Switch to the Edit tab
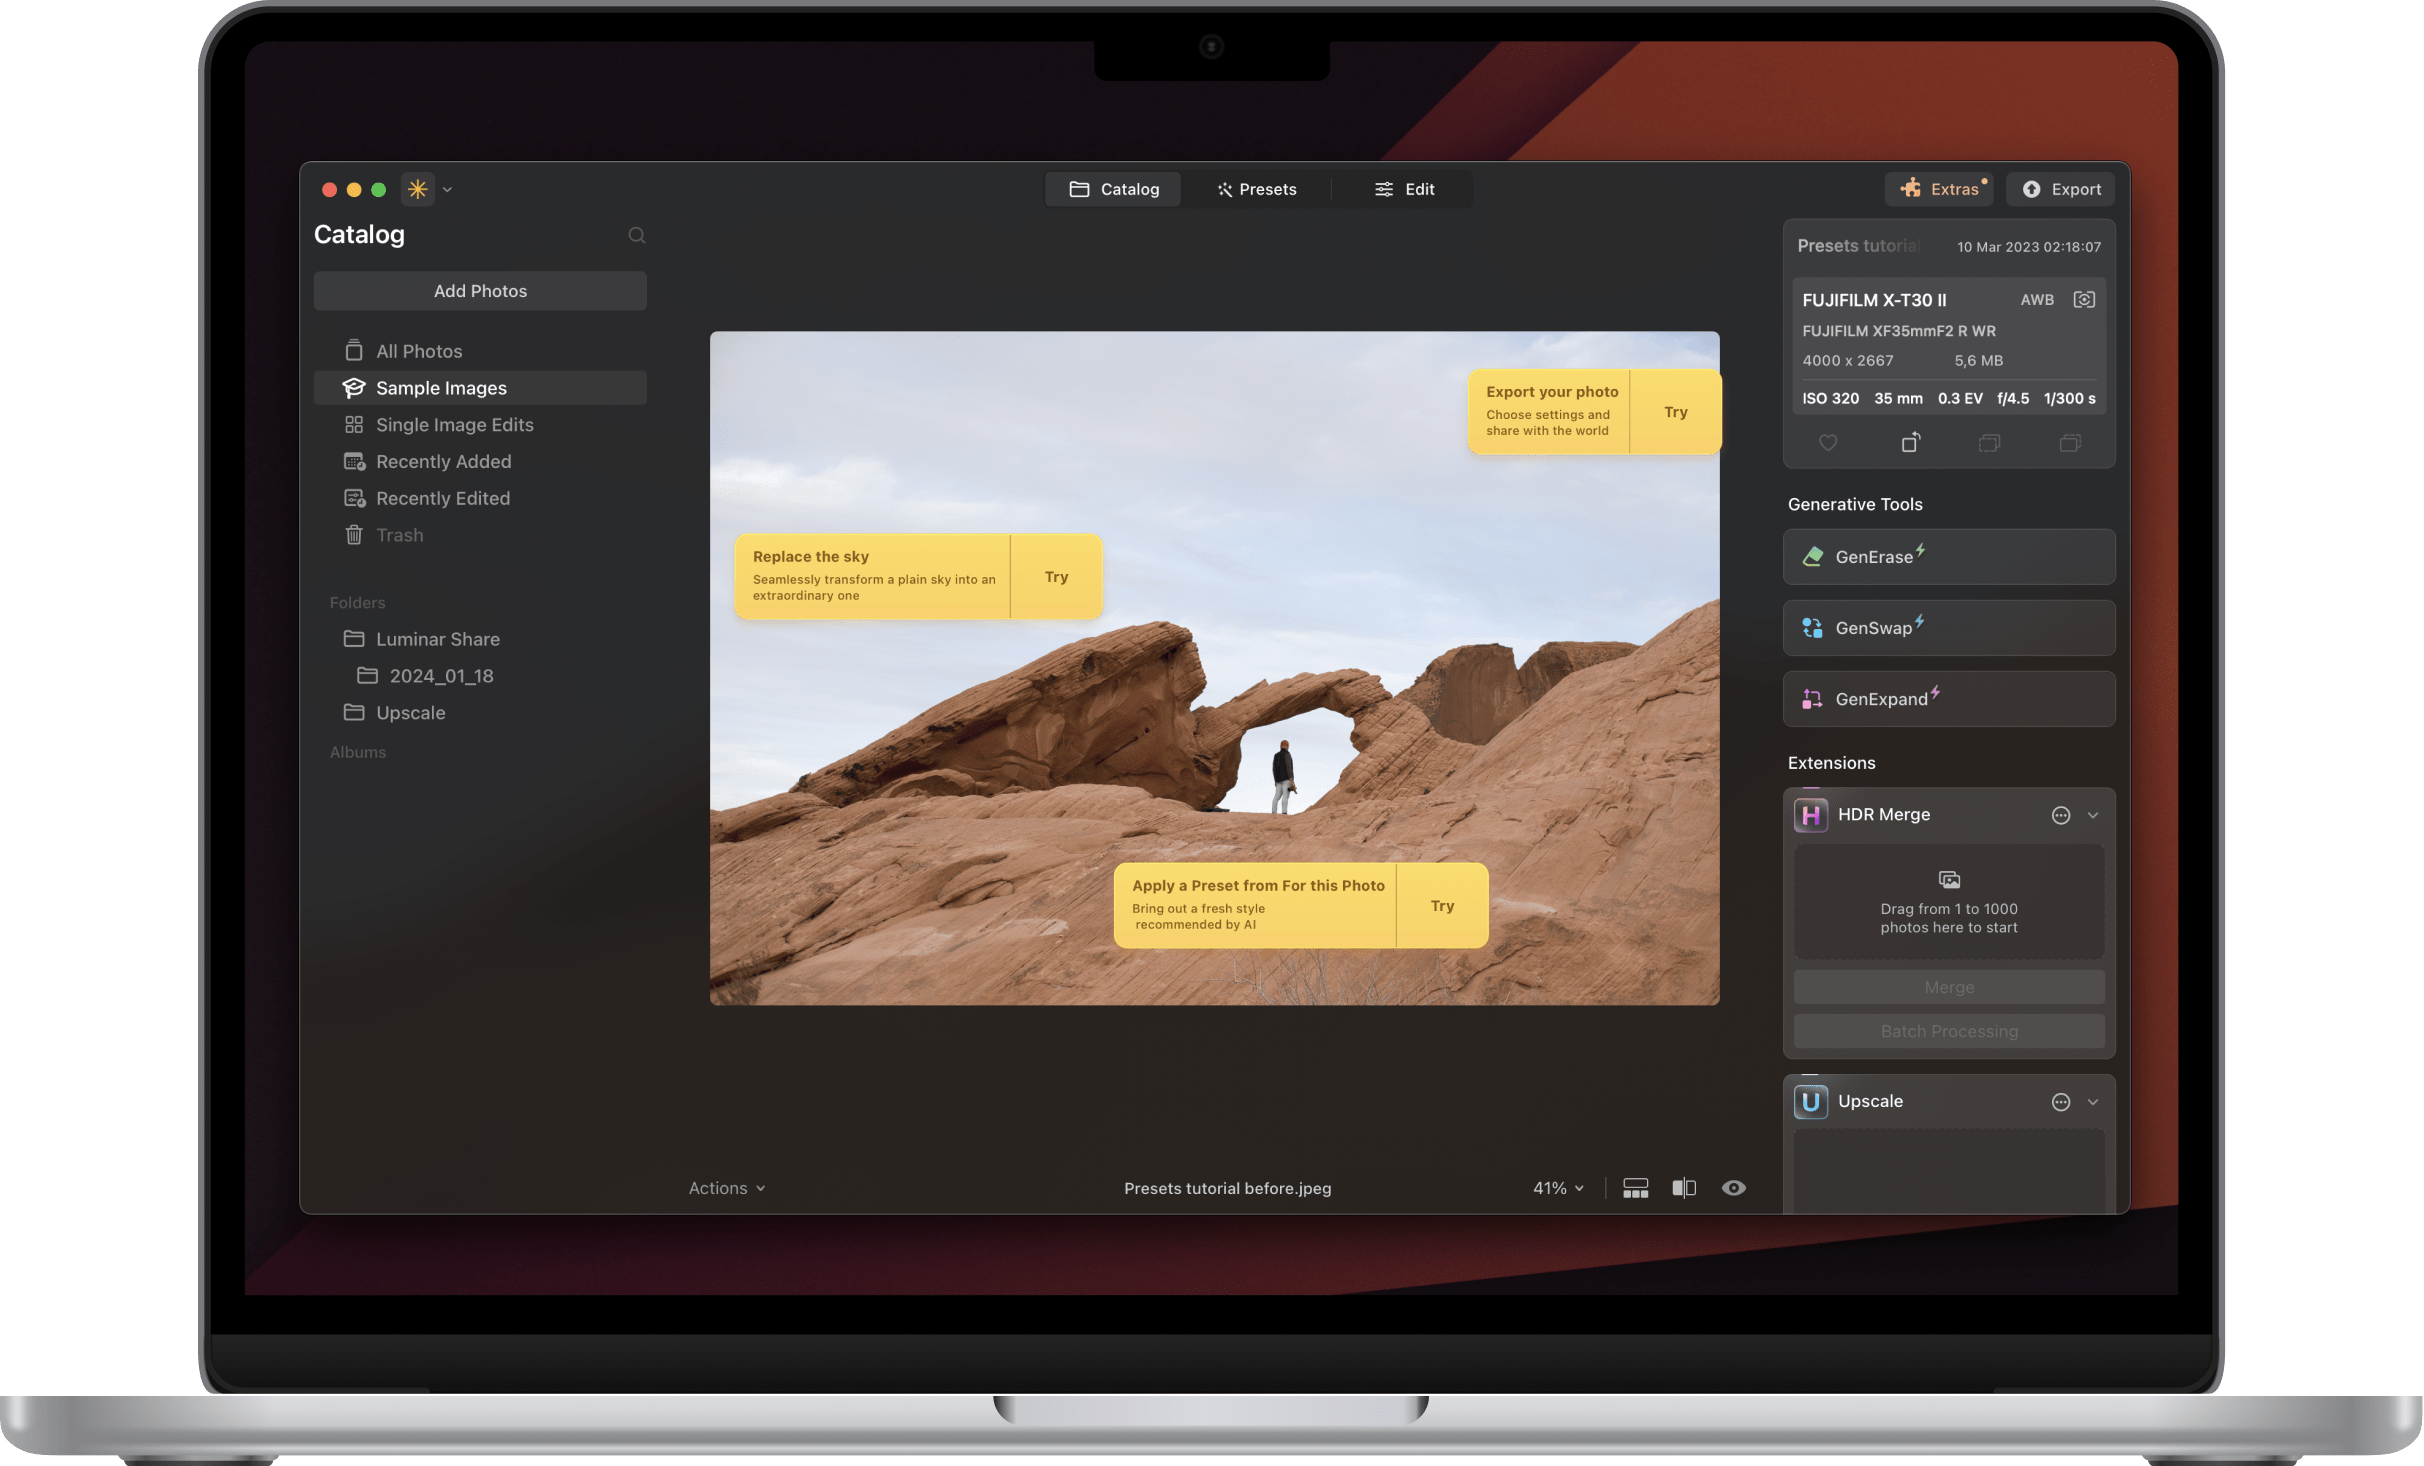 coord(1404,189)
